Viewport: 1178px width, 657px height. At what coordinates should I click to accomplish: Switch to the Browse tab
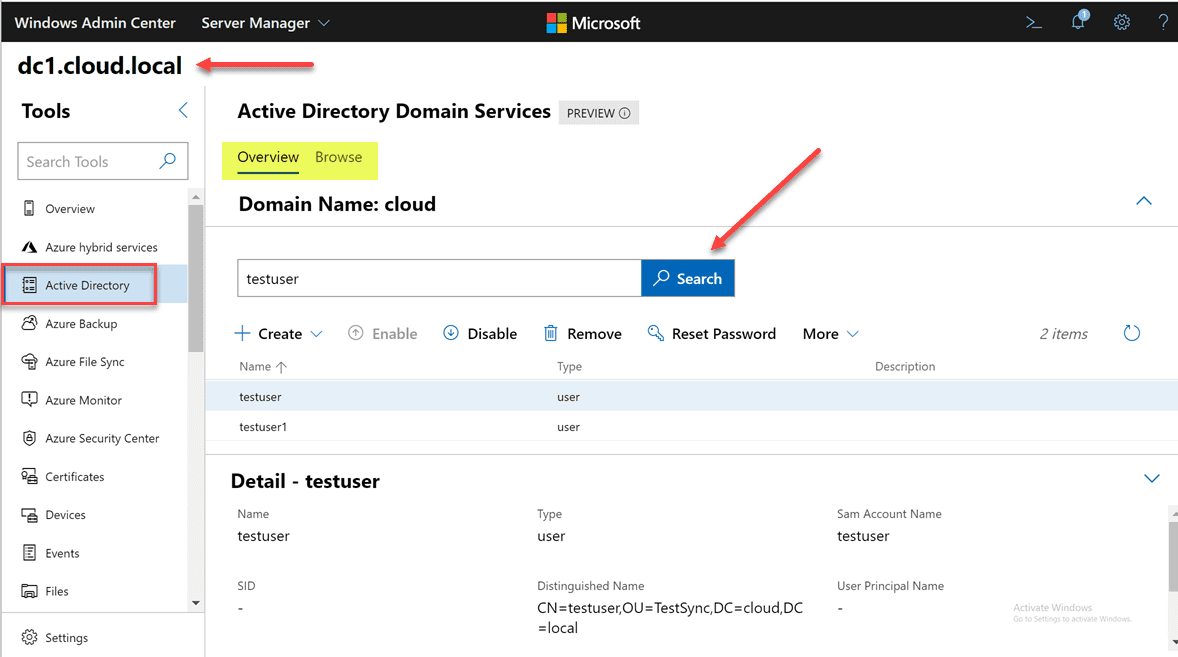pyautogui.click(x=338, y=157)
